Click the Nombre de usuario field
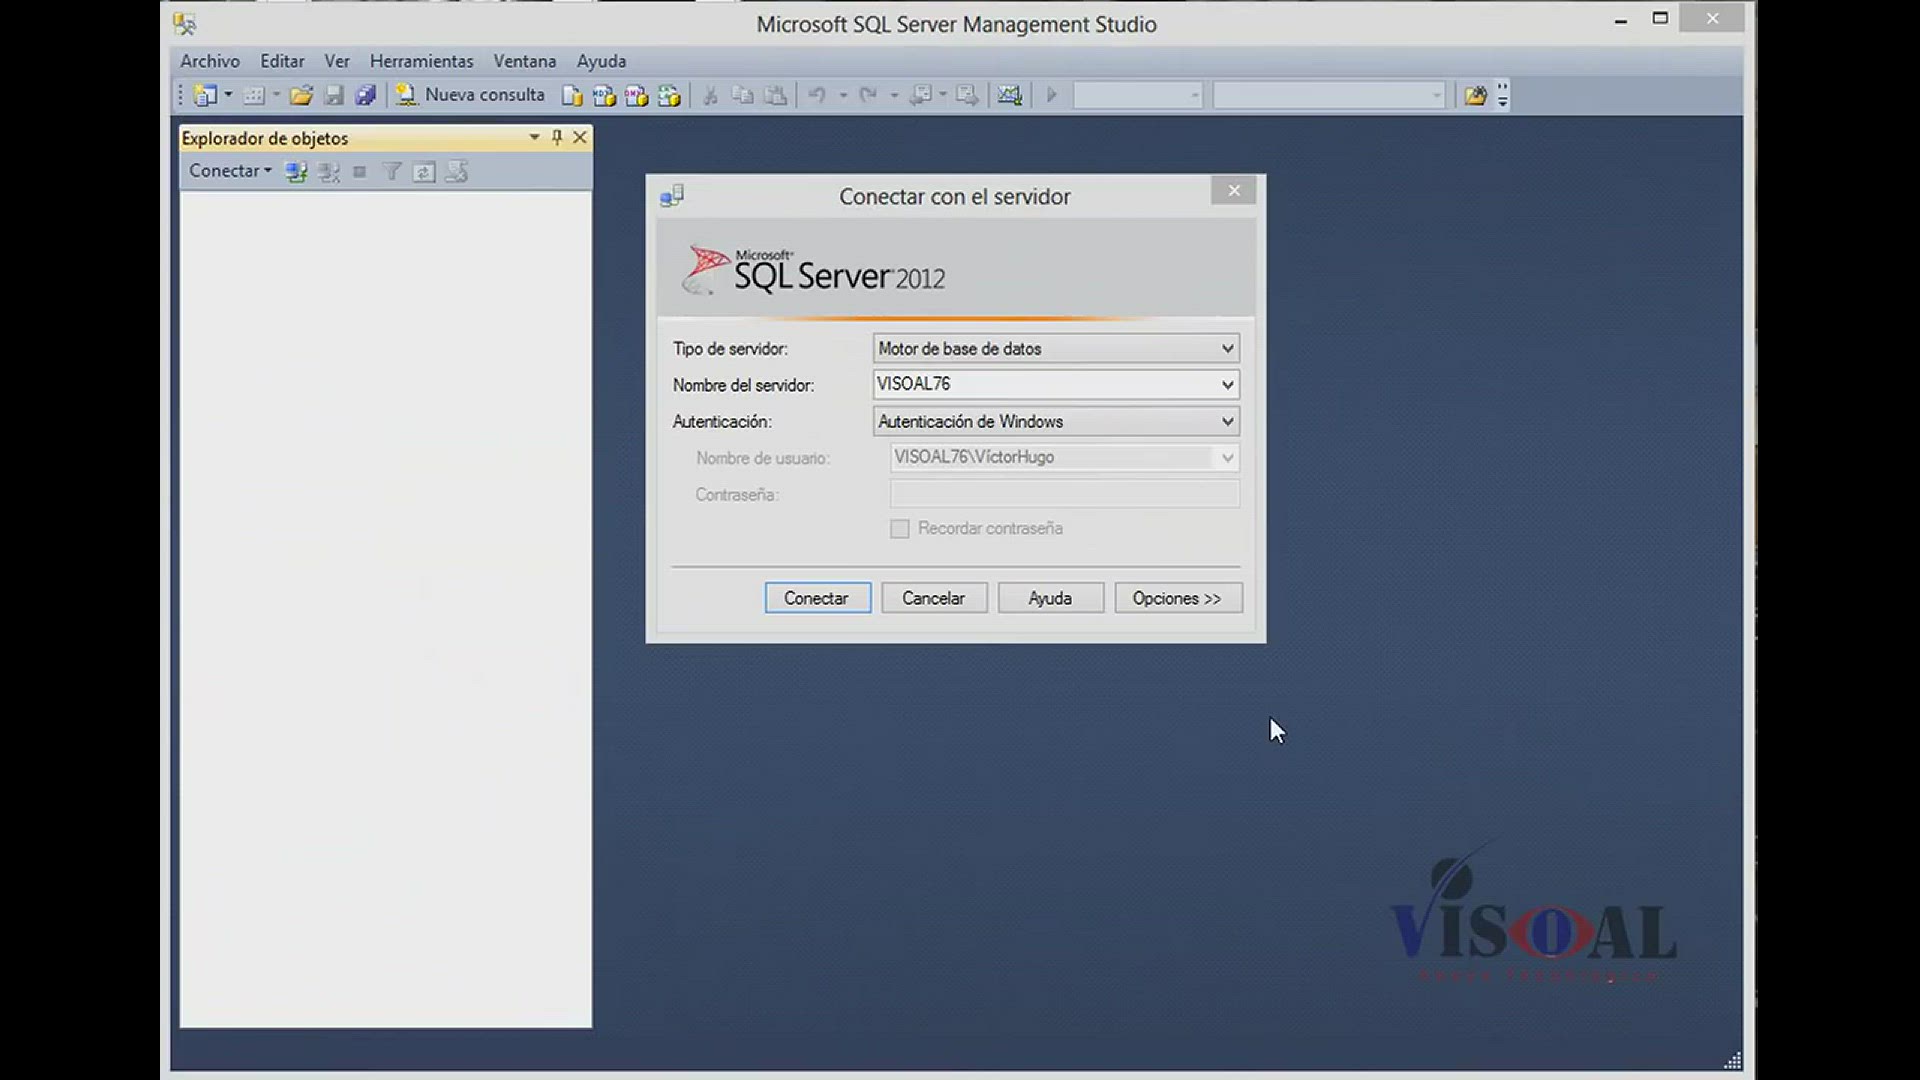 [1064, 457]
